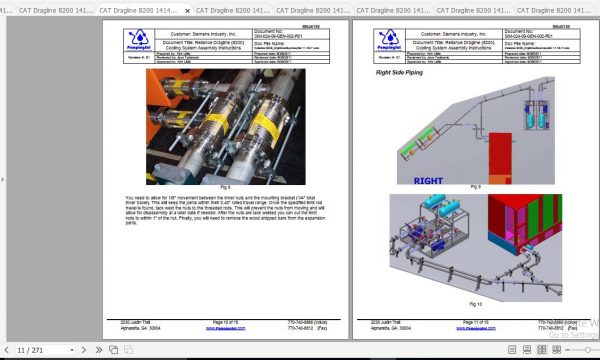
Task: Click 'Customer: Siemens Industry, Inc.' on left page
Action: tap(203, 34)
